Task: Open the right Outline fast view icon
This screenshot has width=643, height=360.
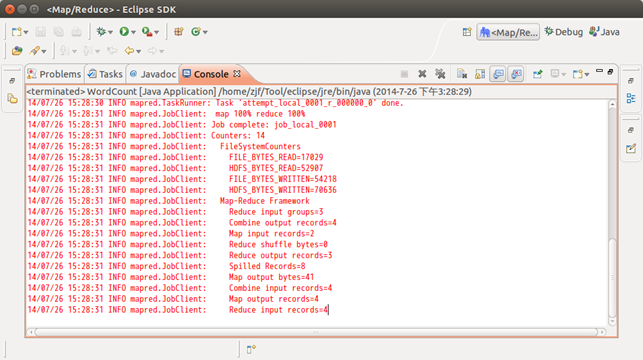Action: (x=631, y=98)
